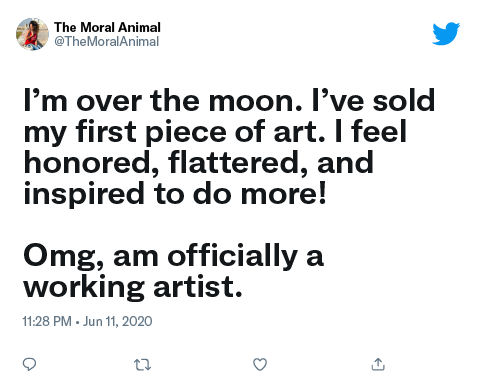Screen dimensions: 480x391
Task: Click the word "officially" in the tweet
Action: coord(232,257)
